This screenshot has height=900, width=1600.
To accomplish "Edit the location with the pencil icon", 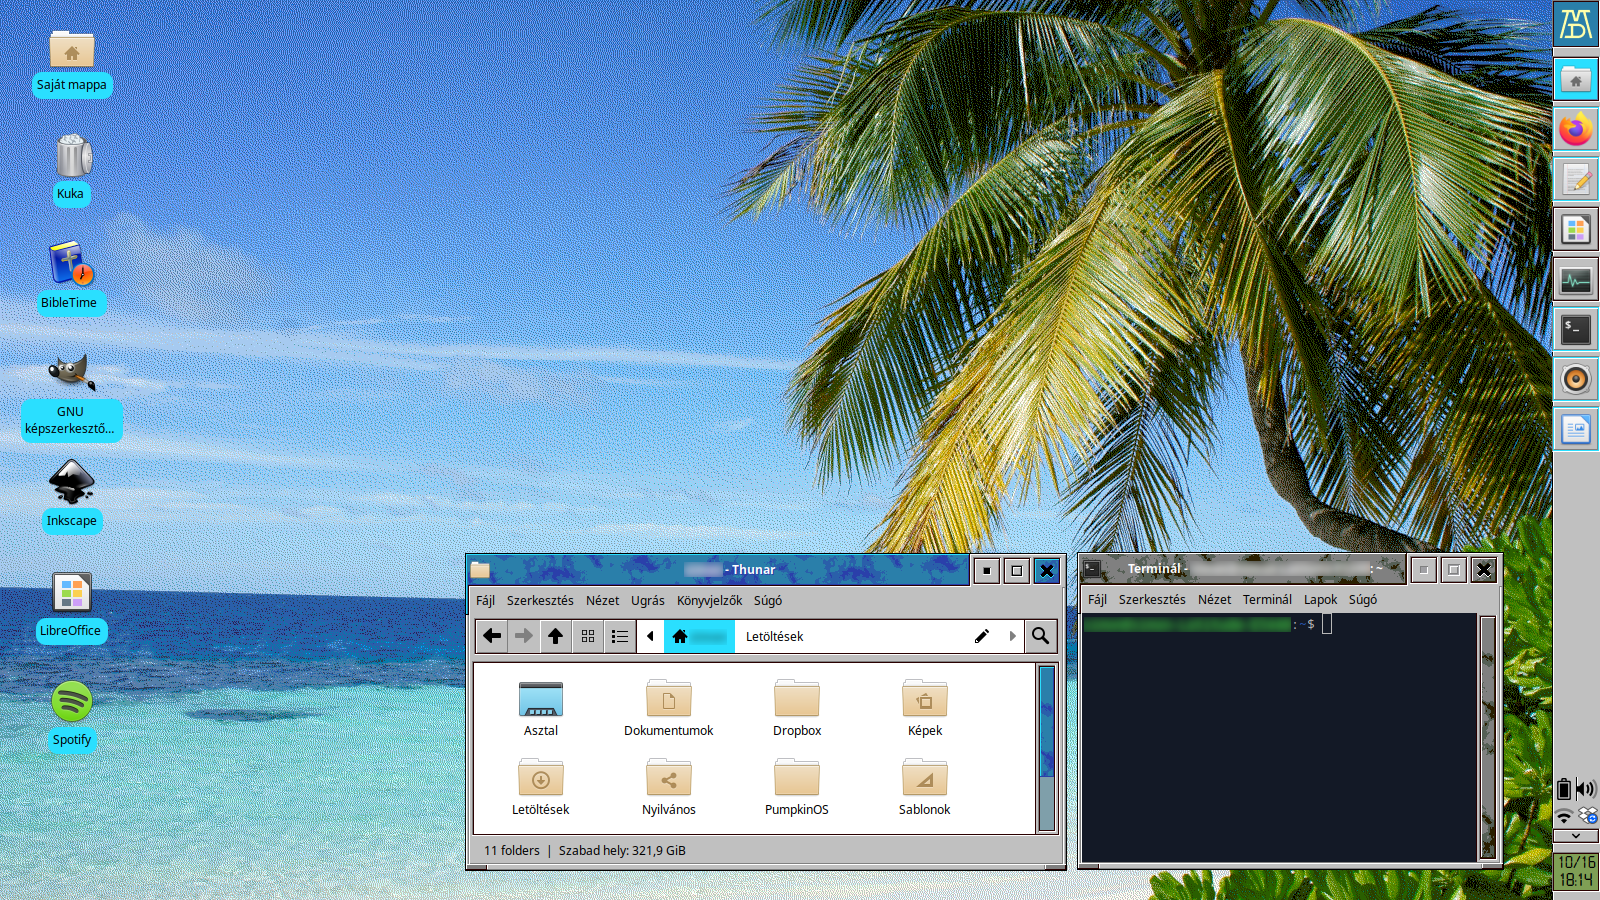I will pos(982,636).
